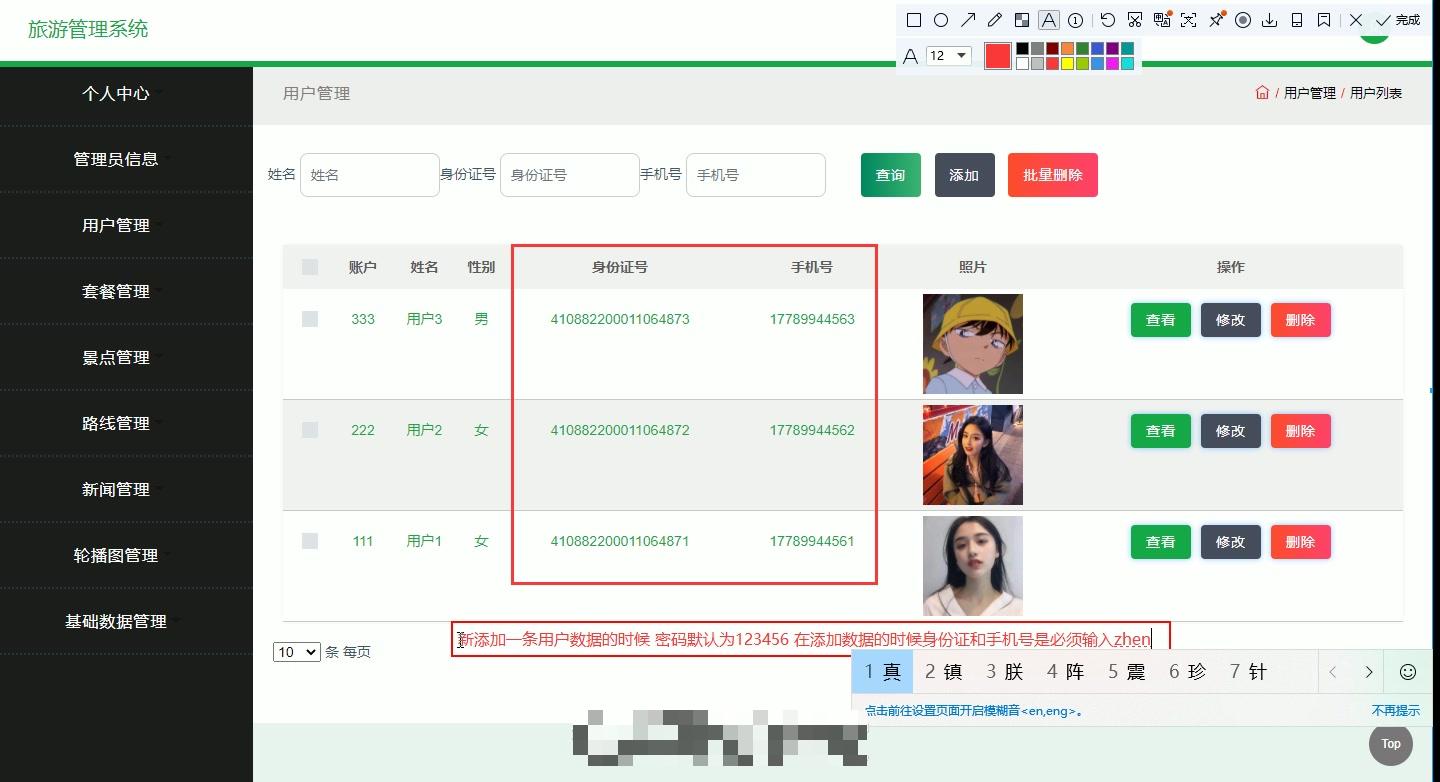
Task: Select the mosaic blur tool
Action: click(1022, 19)
